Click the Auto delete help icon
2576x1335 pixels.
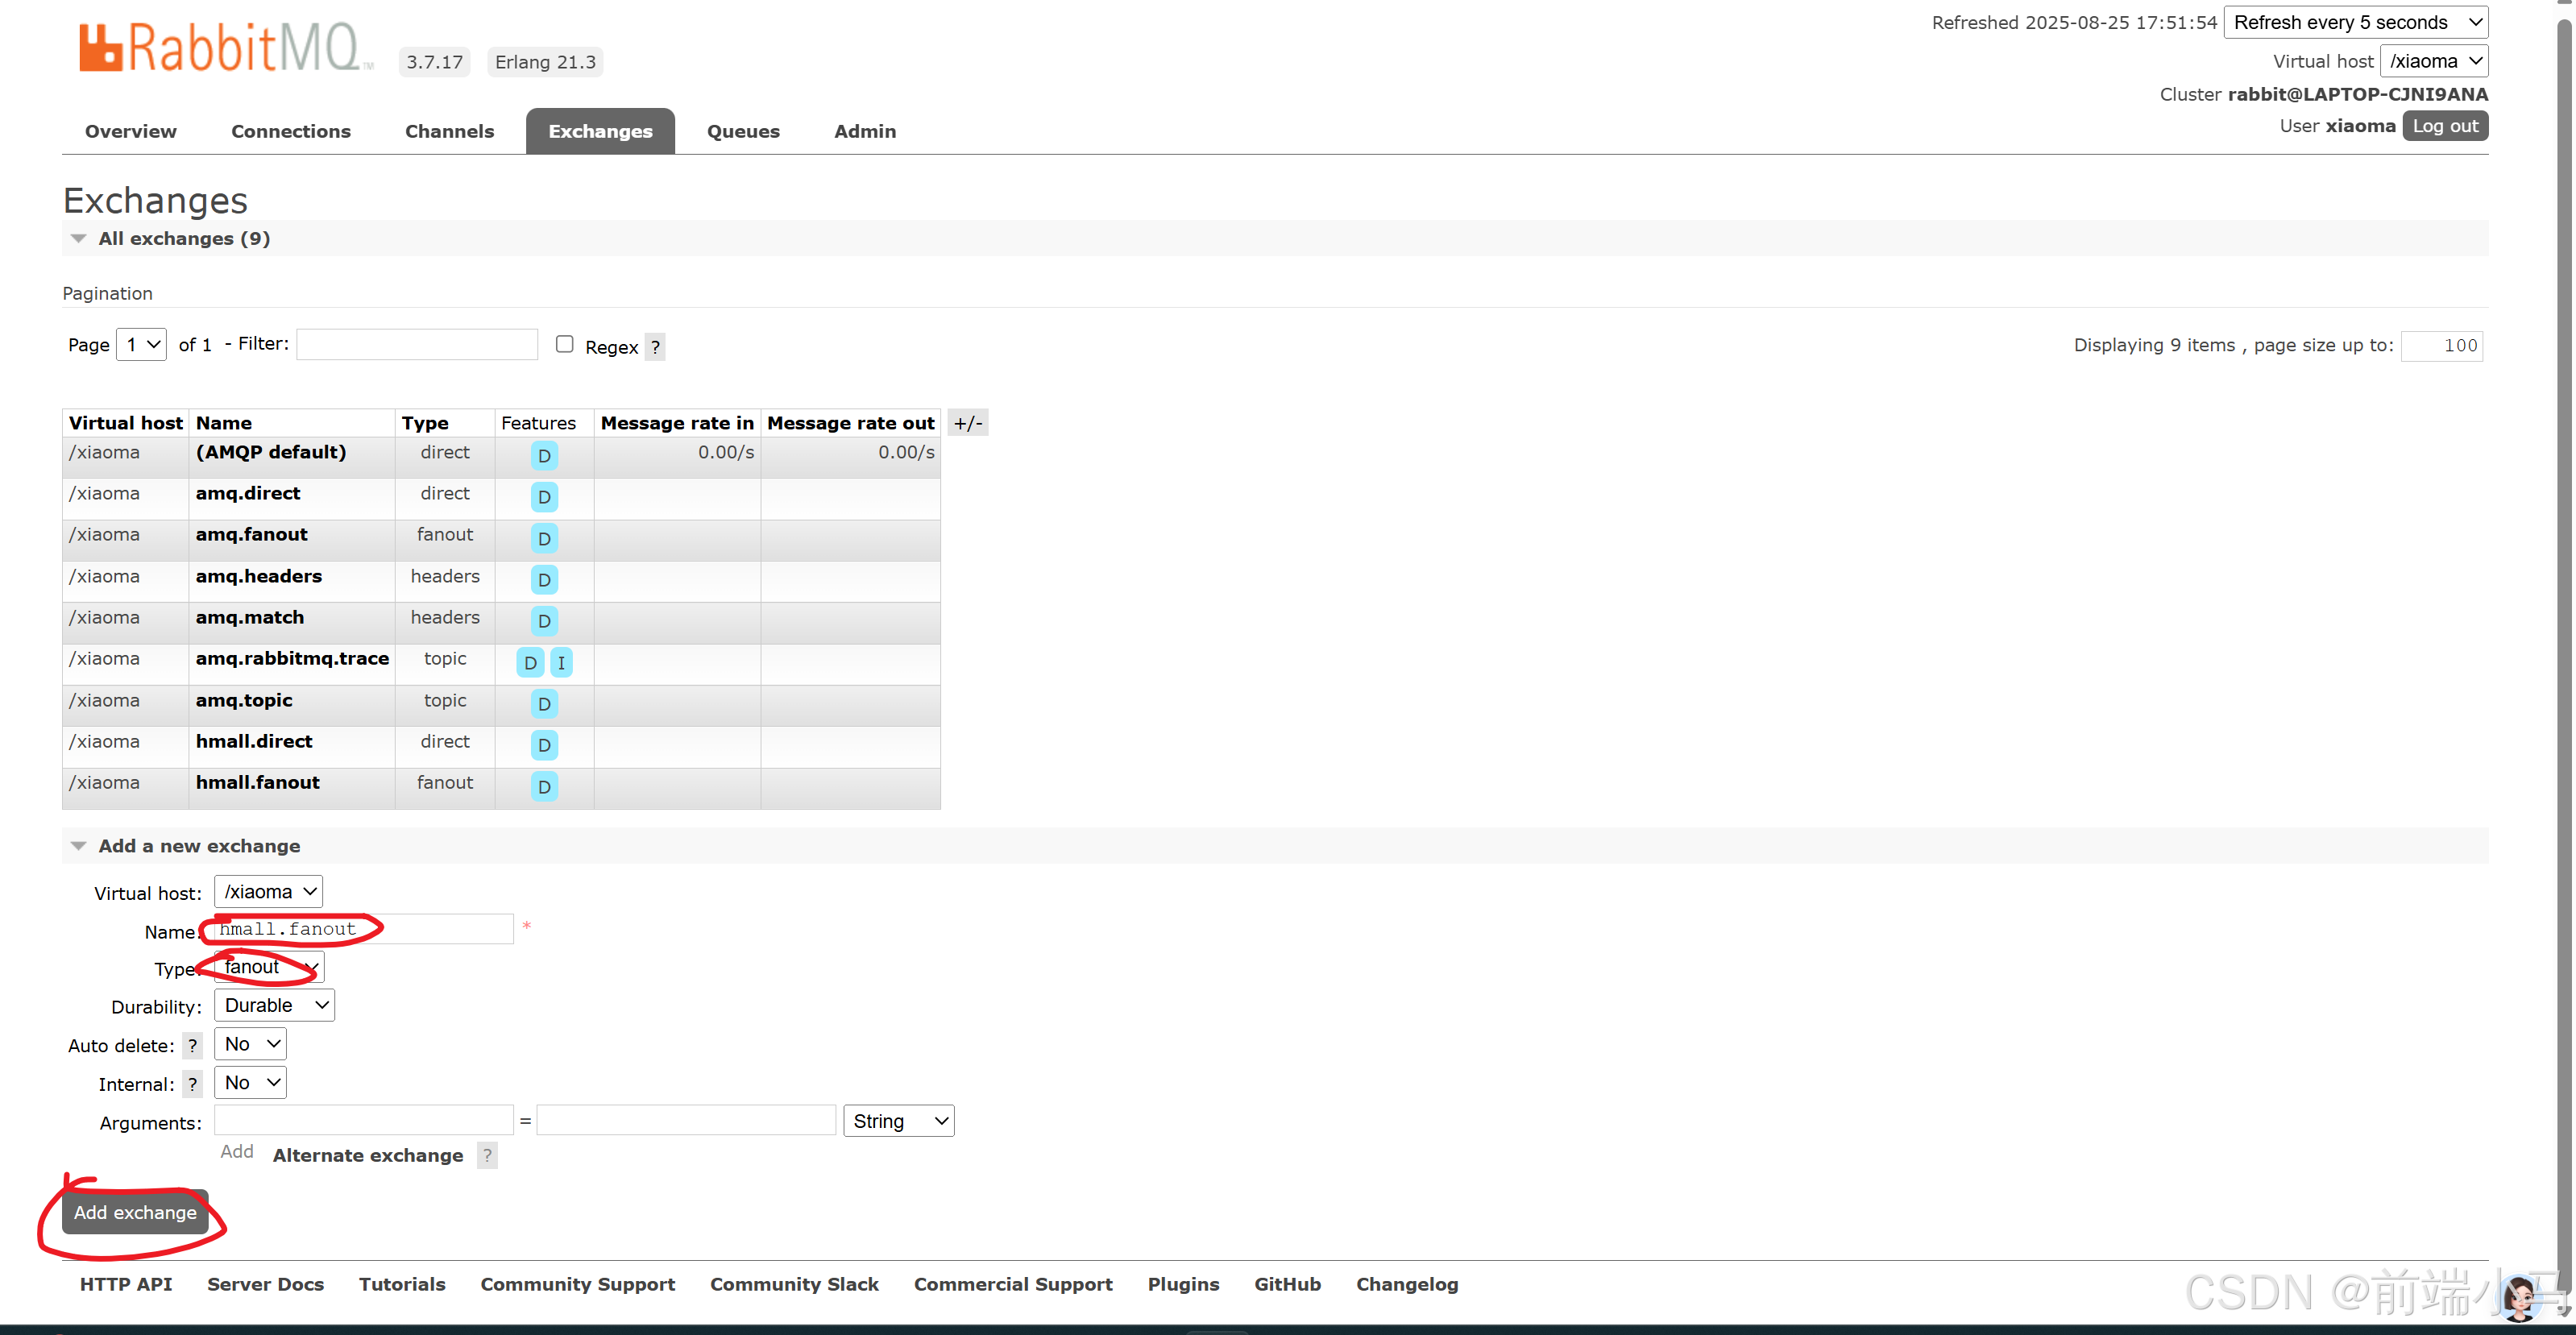(x=193, y=1045)
